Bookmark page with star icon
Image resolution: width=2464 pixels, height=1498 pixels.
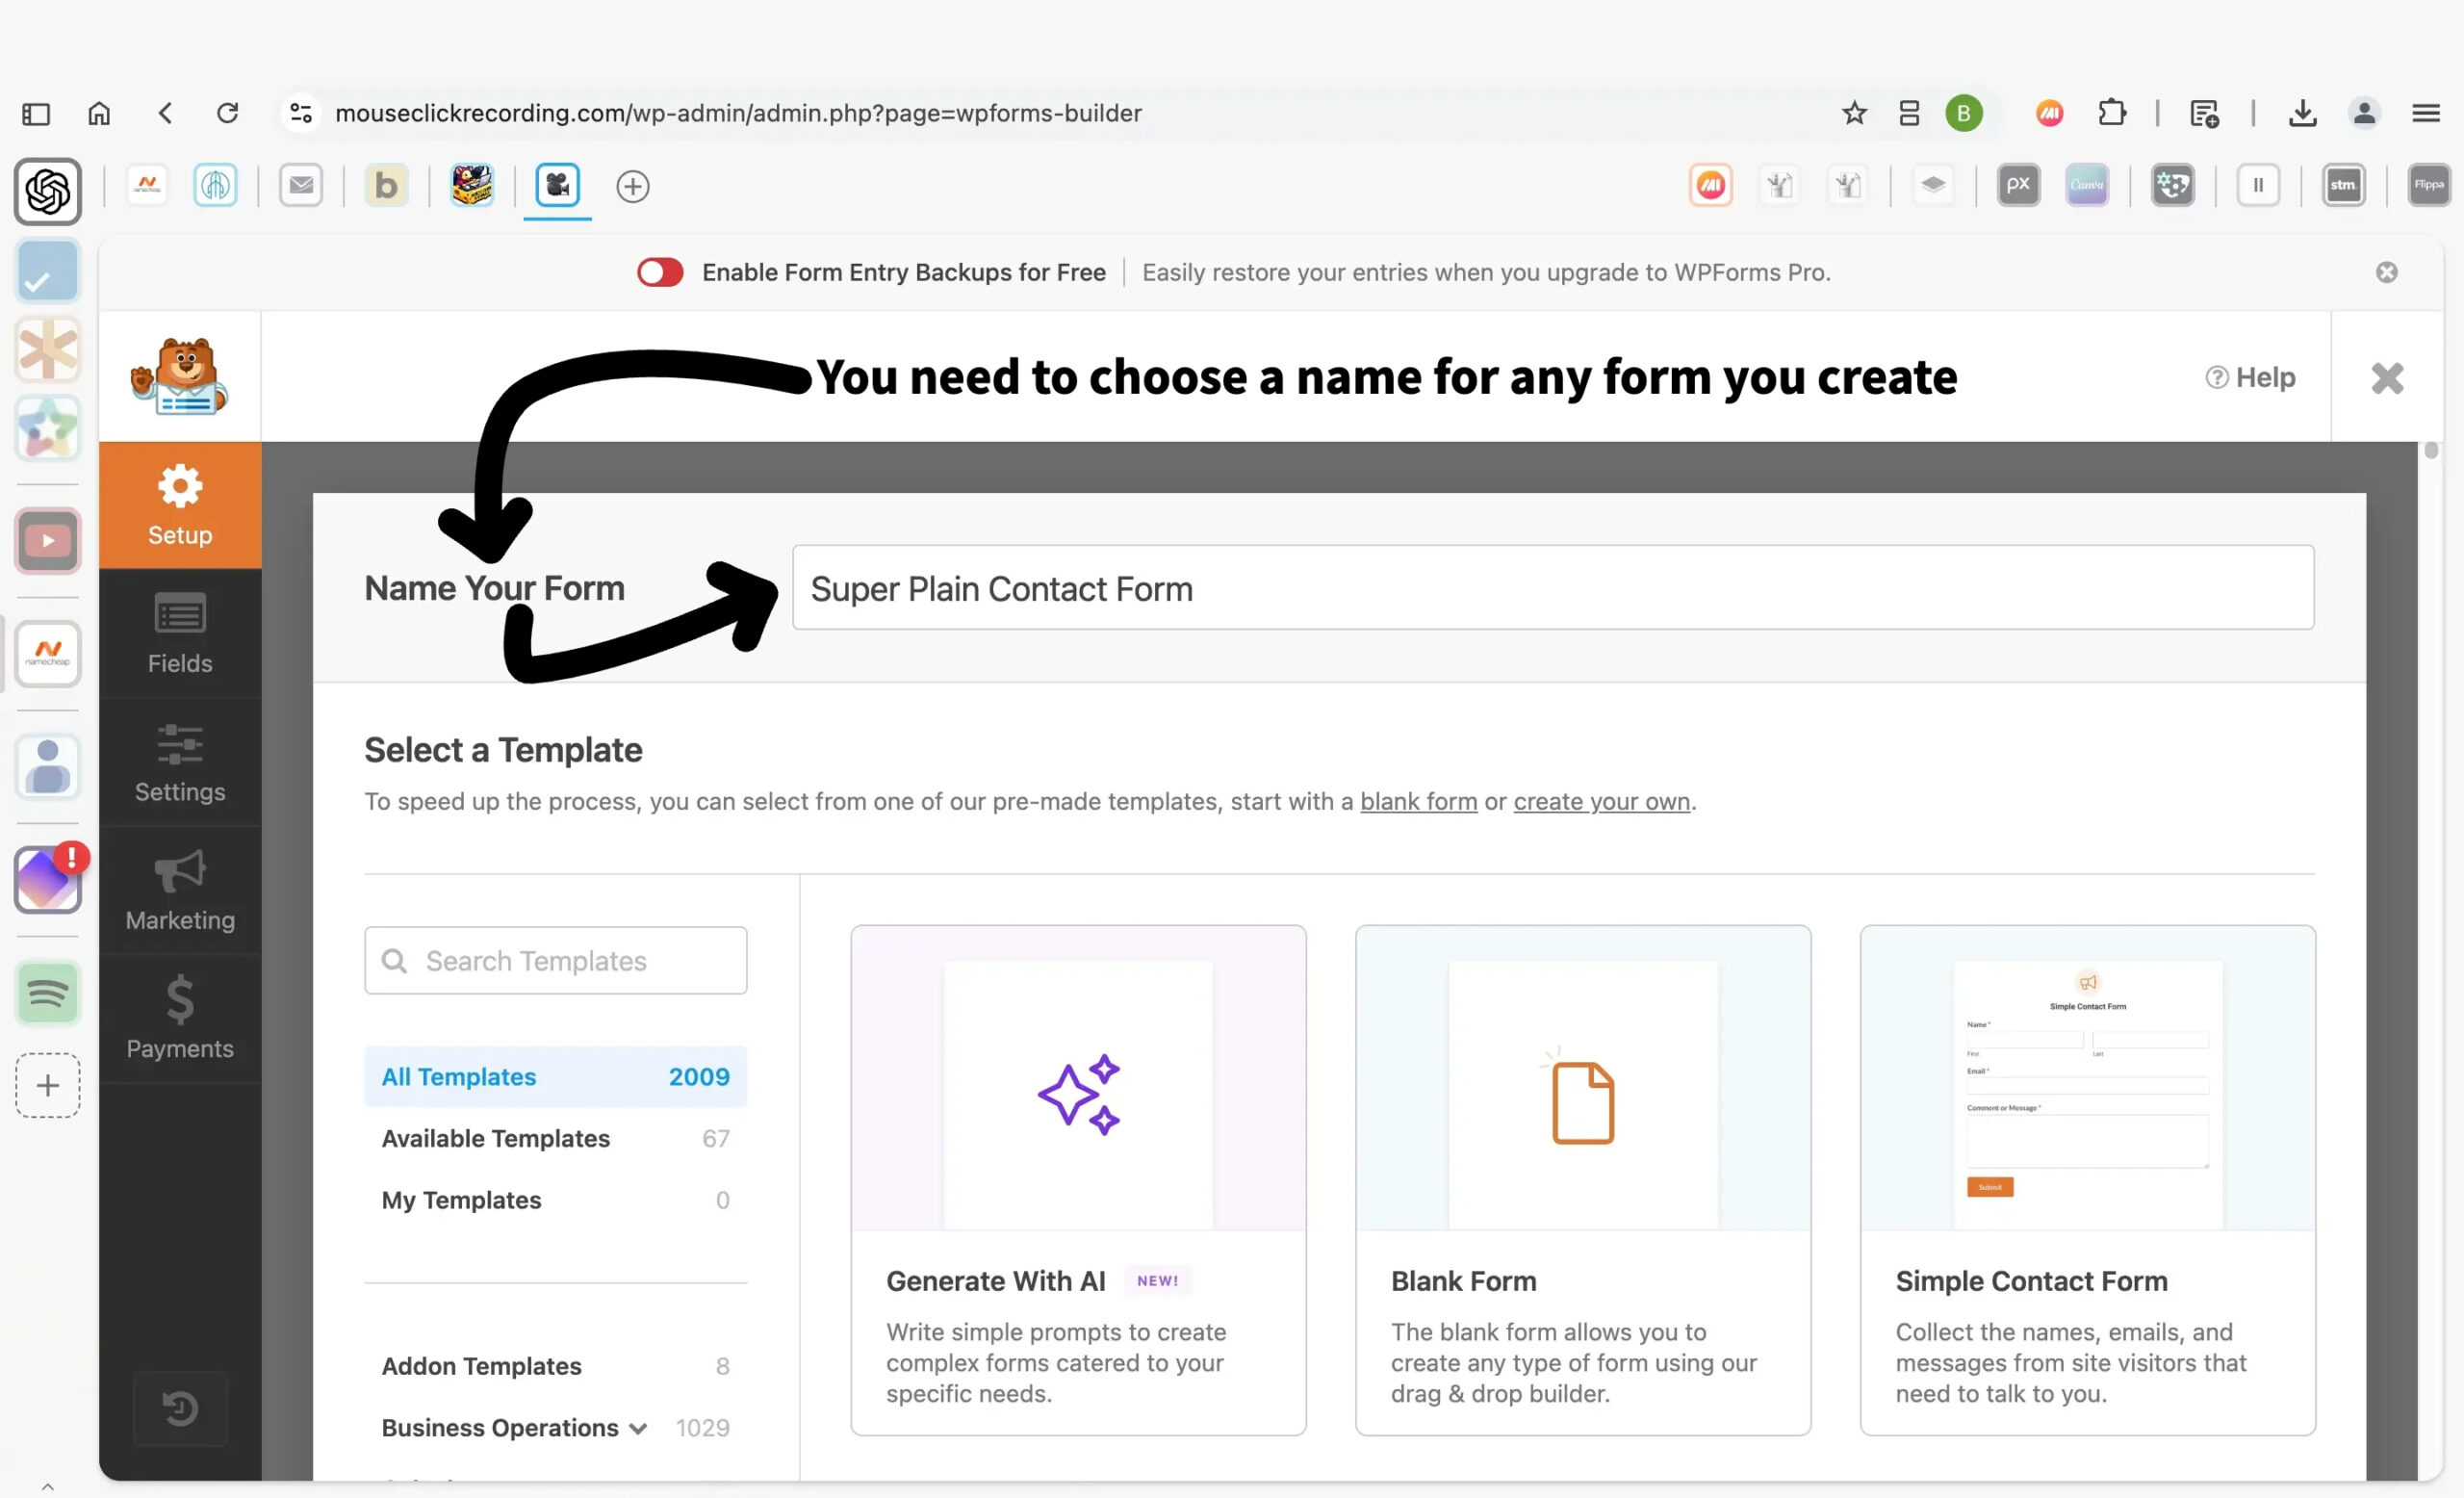pos(1854,113)
